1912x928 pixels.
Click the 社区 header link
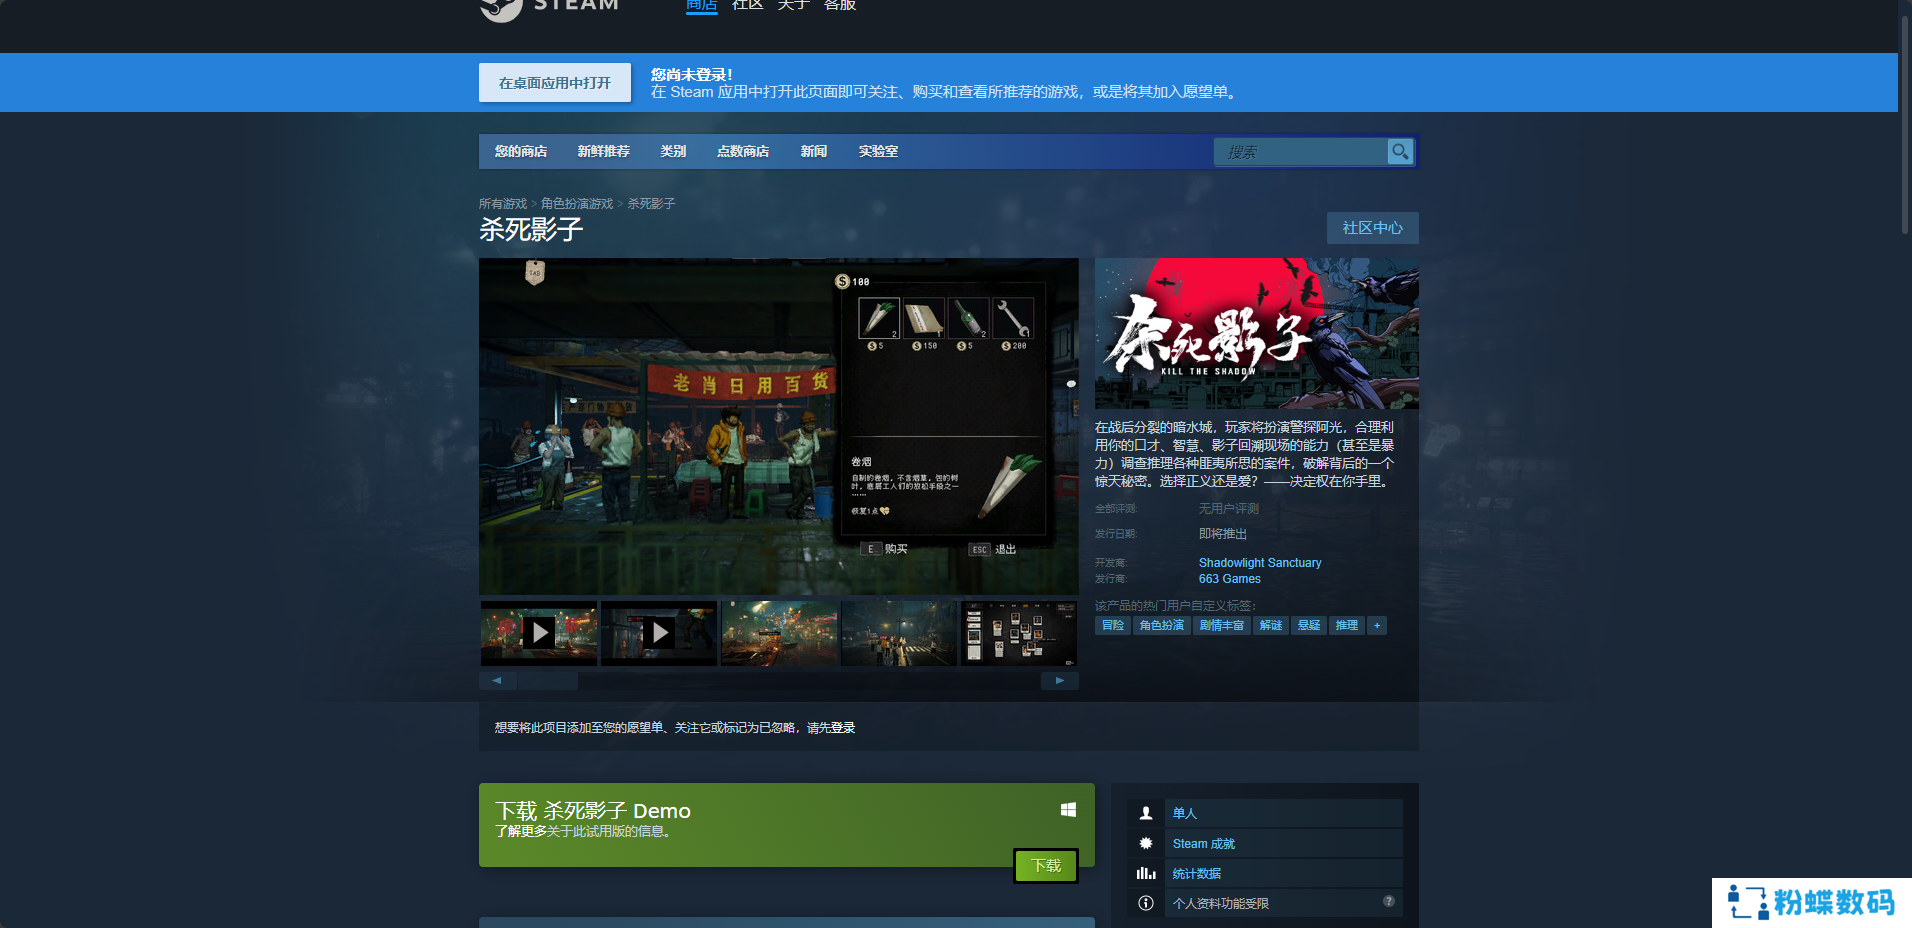(x=747, y=5)
